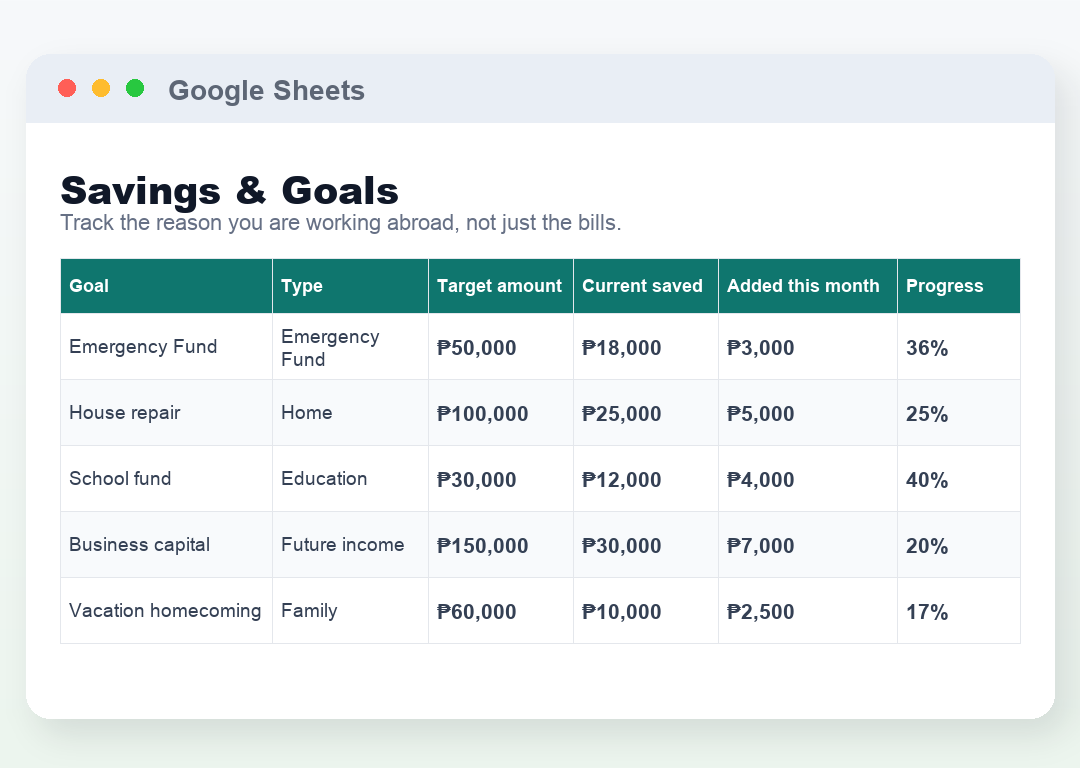Select the ₱4,000 added this month cell
This screenshot has width=1080, height=768.
[x=808, y=479]
